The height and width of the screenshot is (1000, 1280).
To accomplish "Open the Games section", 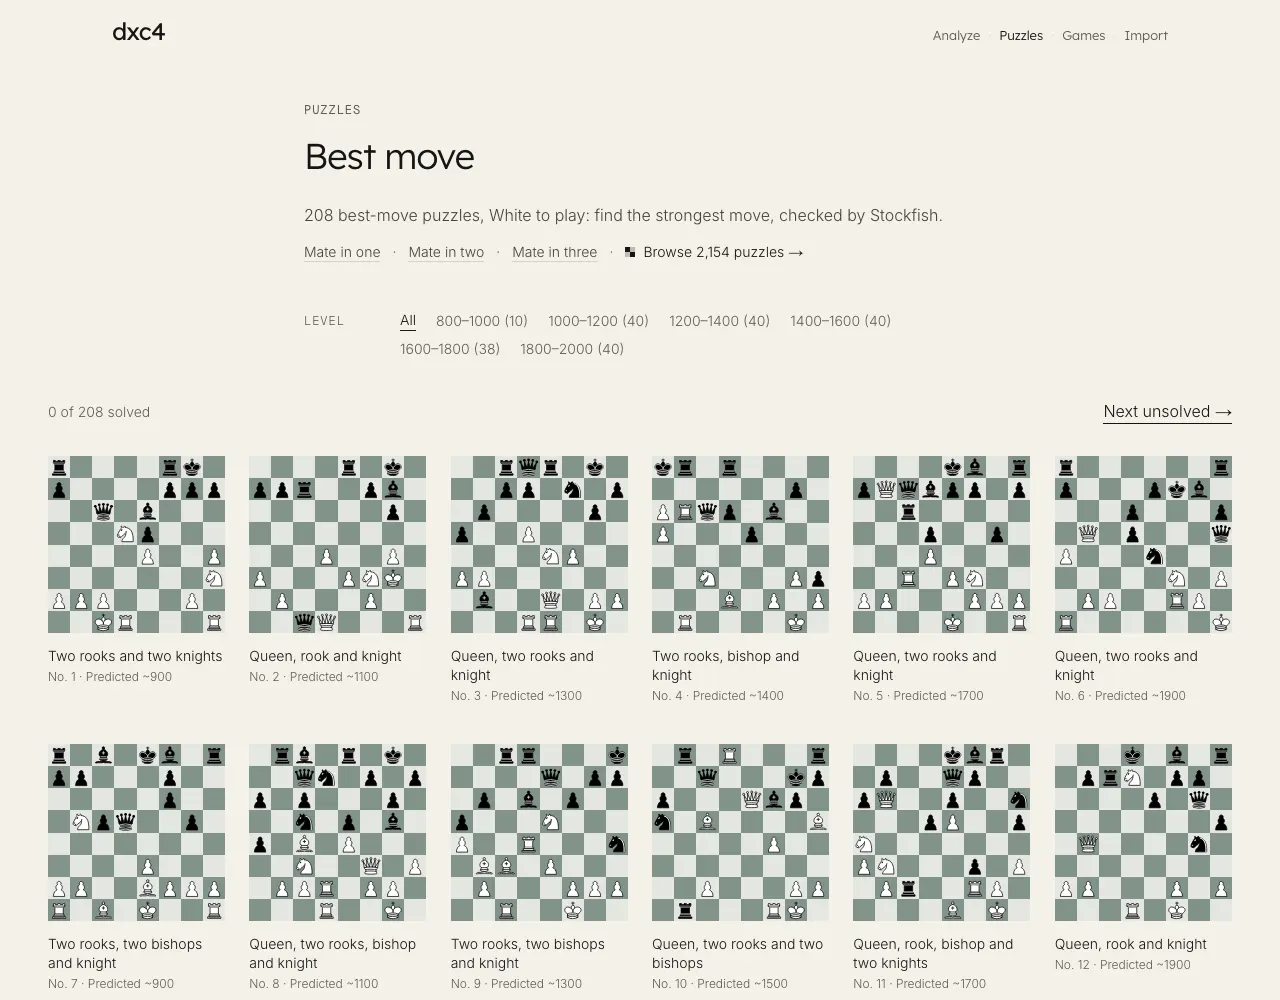I will (1083, 36).
